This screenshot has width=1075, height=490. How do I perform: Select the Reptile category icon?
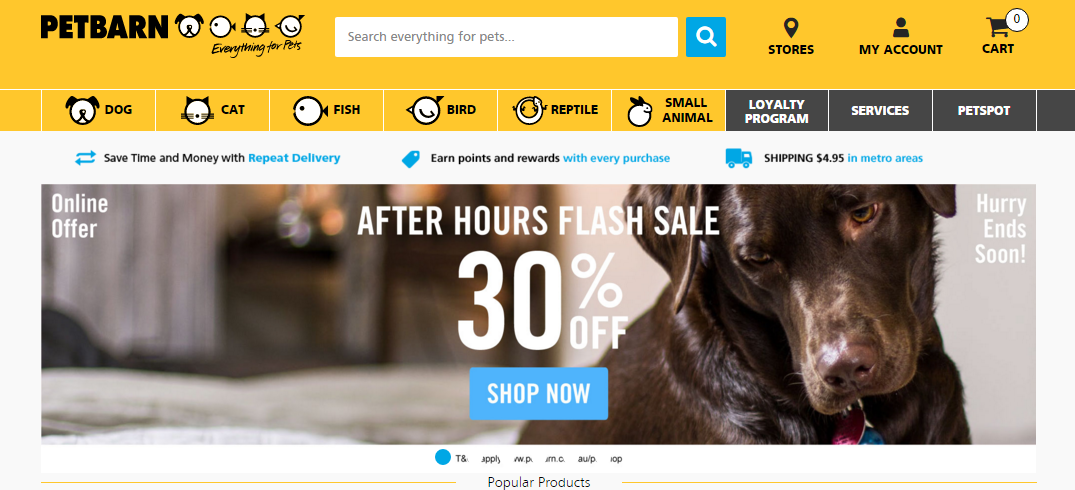pos(530,110)
